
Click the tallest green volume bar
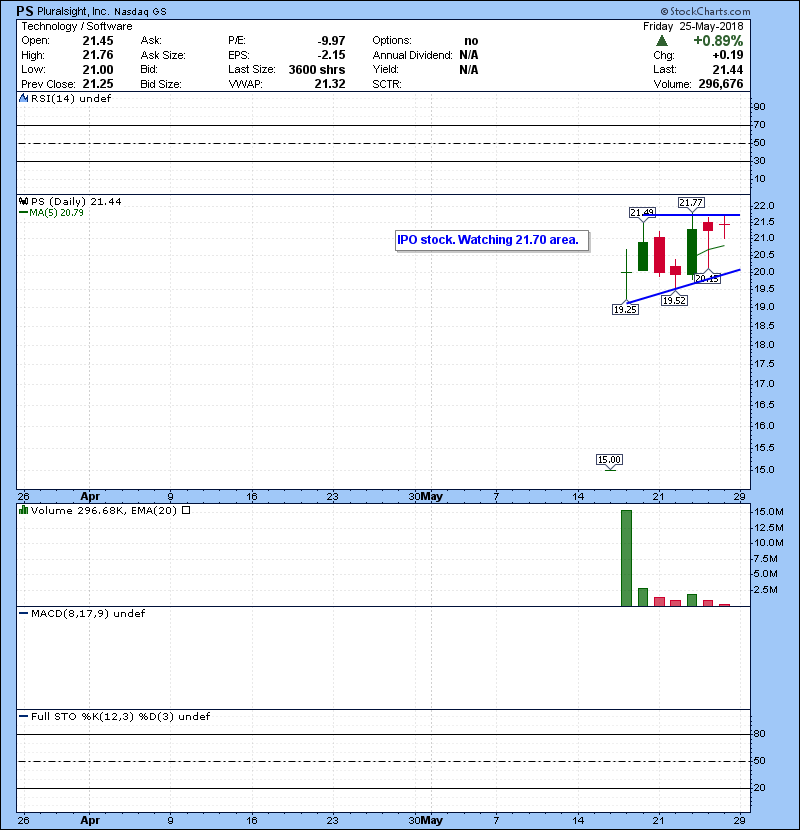coord(627,557)
